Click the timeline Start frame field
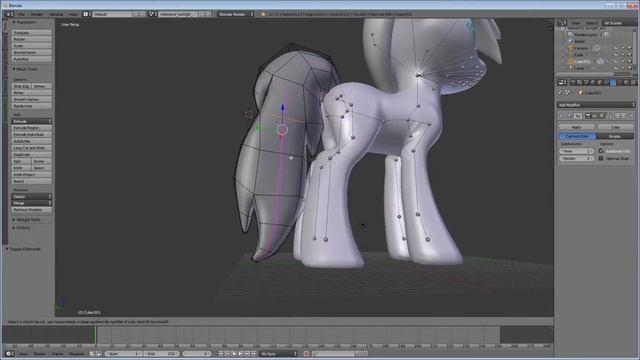Image resolution: width=640 pixels, height=360 pixels. pos(123,353)
